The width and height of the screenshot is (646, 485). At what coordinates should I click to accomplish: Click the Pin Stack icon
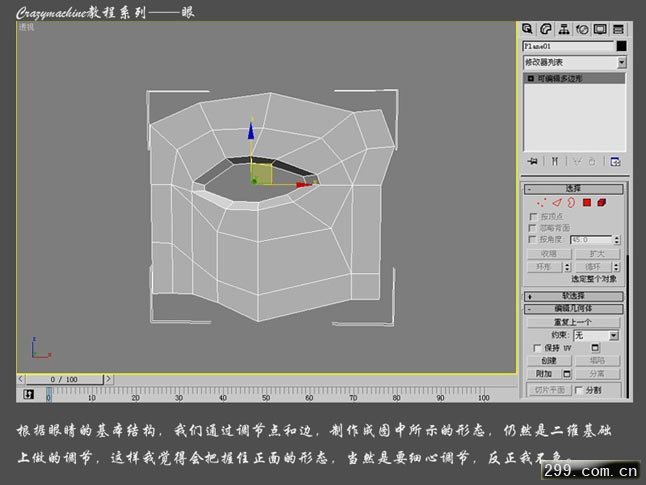pos(532,161)
